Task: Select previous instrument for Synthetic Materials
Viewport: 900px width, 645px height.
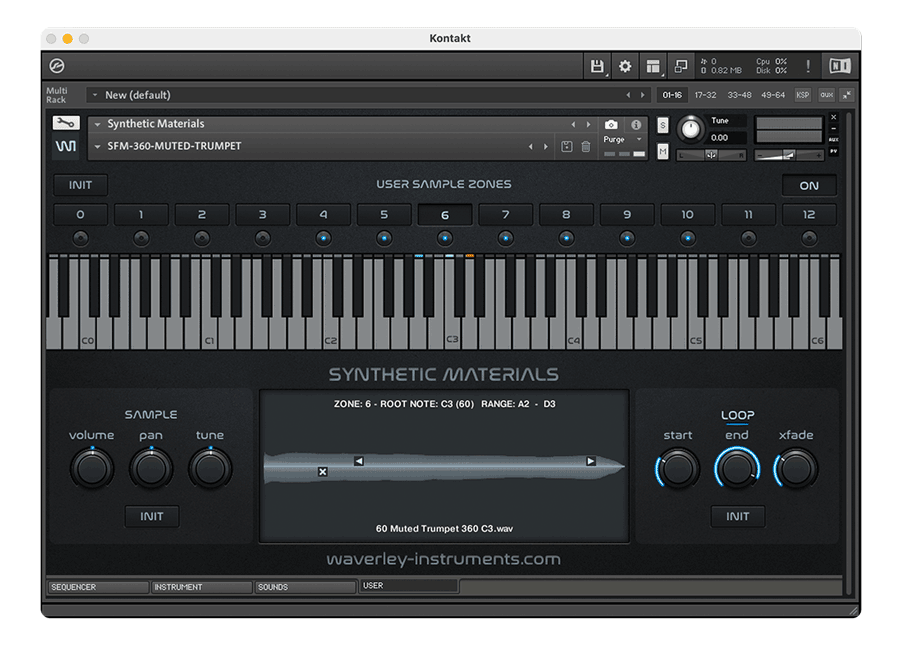Action: pos(573,125)
